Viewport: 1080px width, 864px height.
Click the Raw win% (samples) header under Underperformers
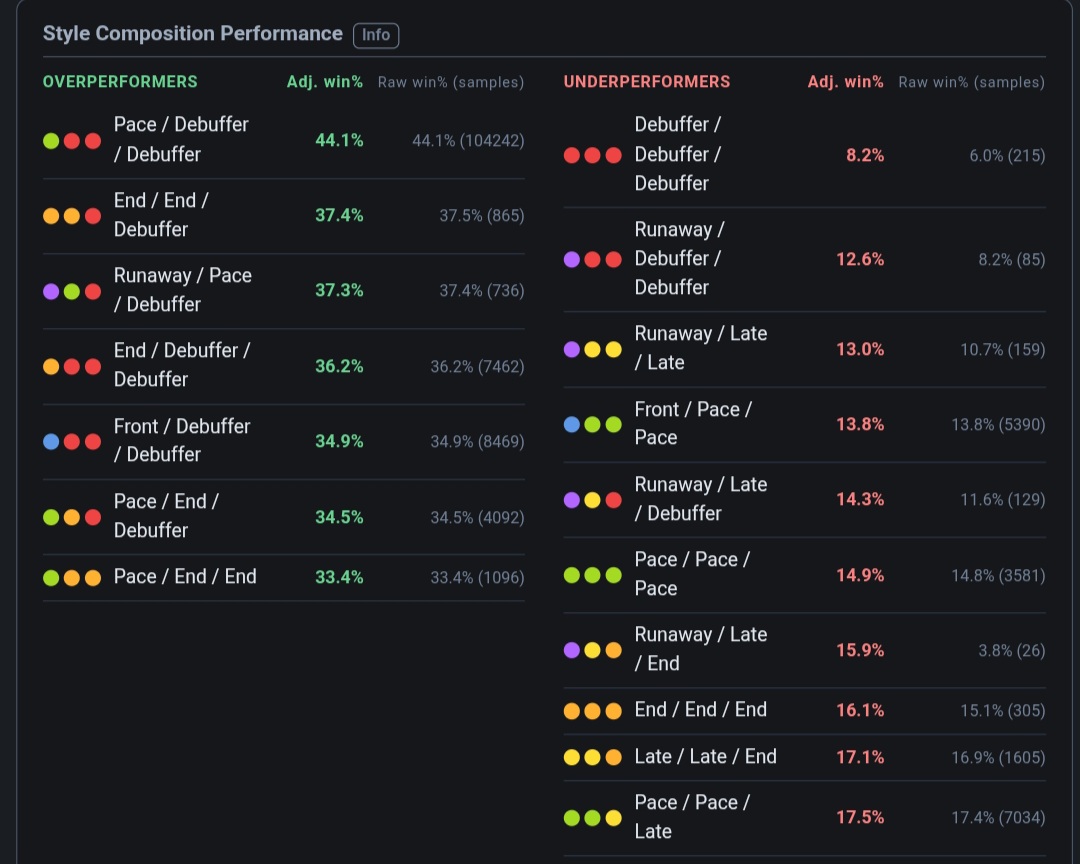(971, 82)
